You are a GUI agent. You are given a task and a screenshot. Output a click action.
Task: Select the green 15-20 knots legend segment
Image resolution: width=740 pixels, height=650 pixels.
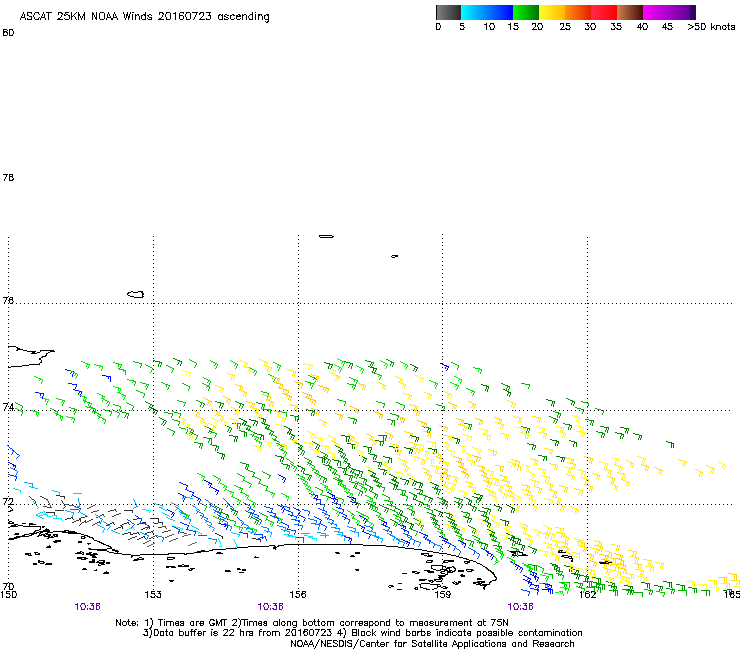tap(526, 12)
